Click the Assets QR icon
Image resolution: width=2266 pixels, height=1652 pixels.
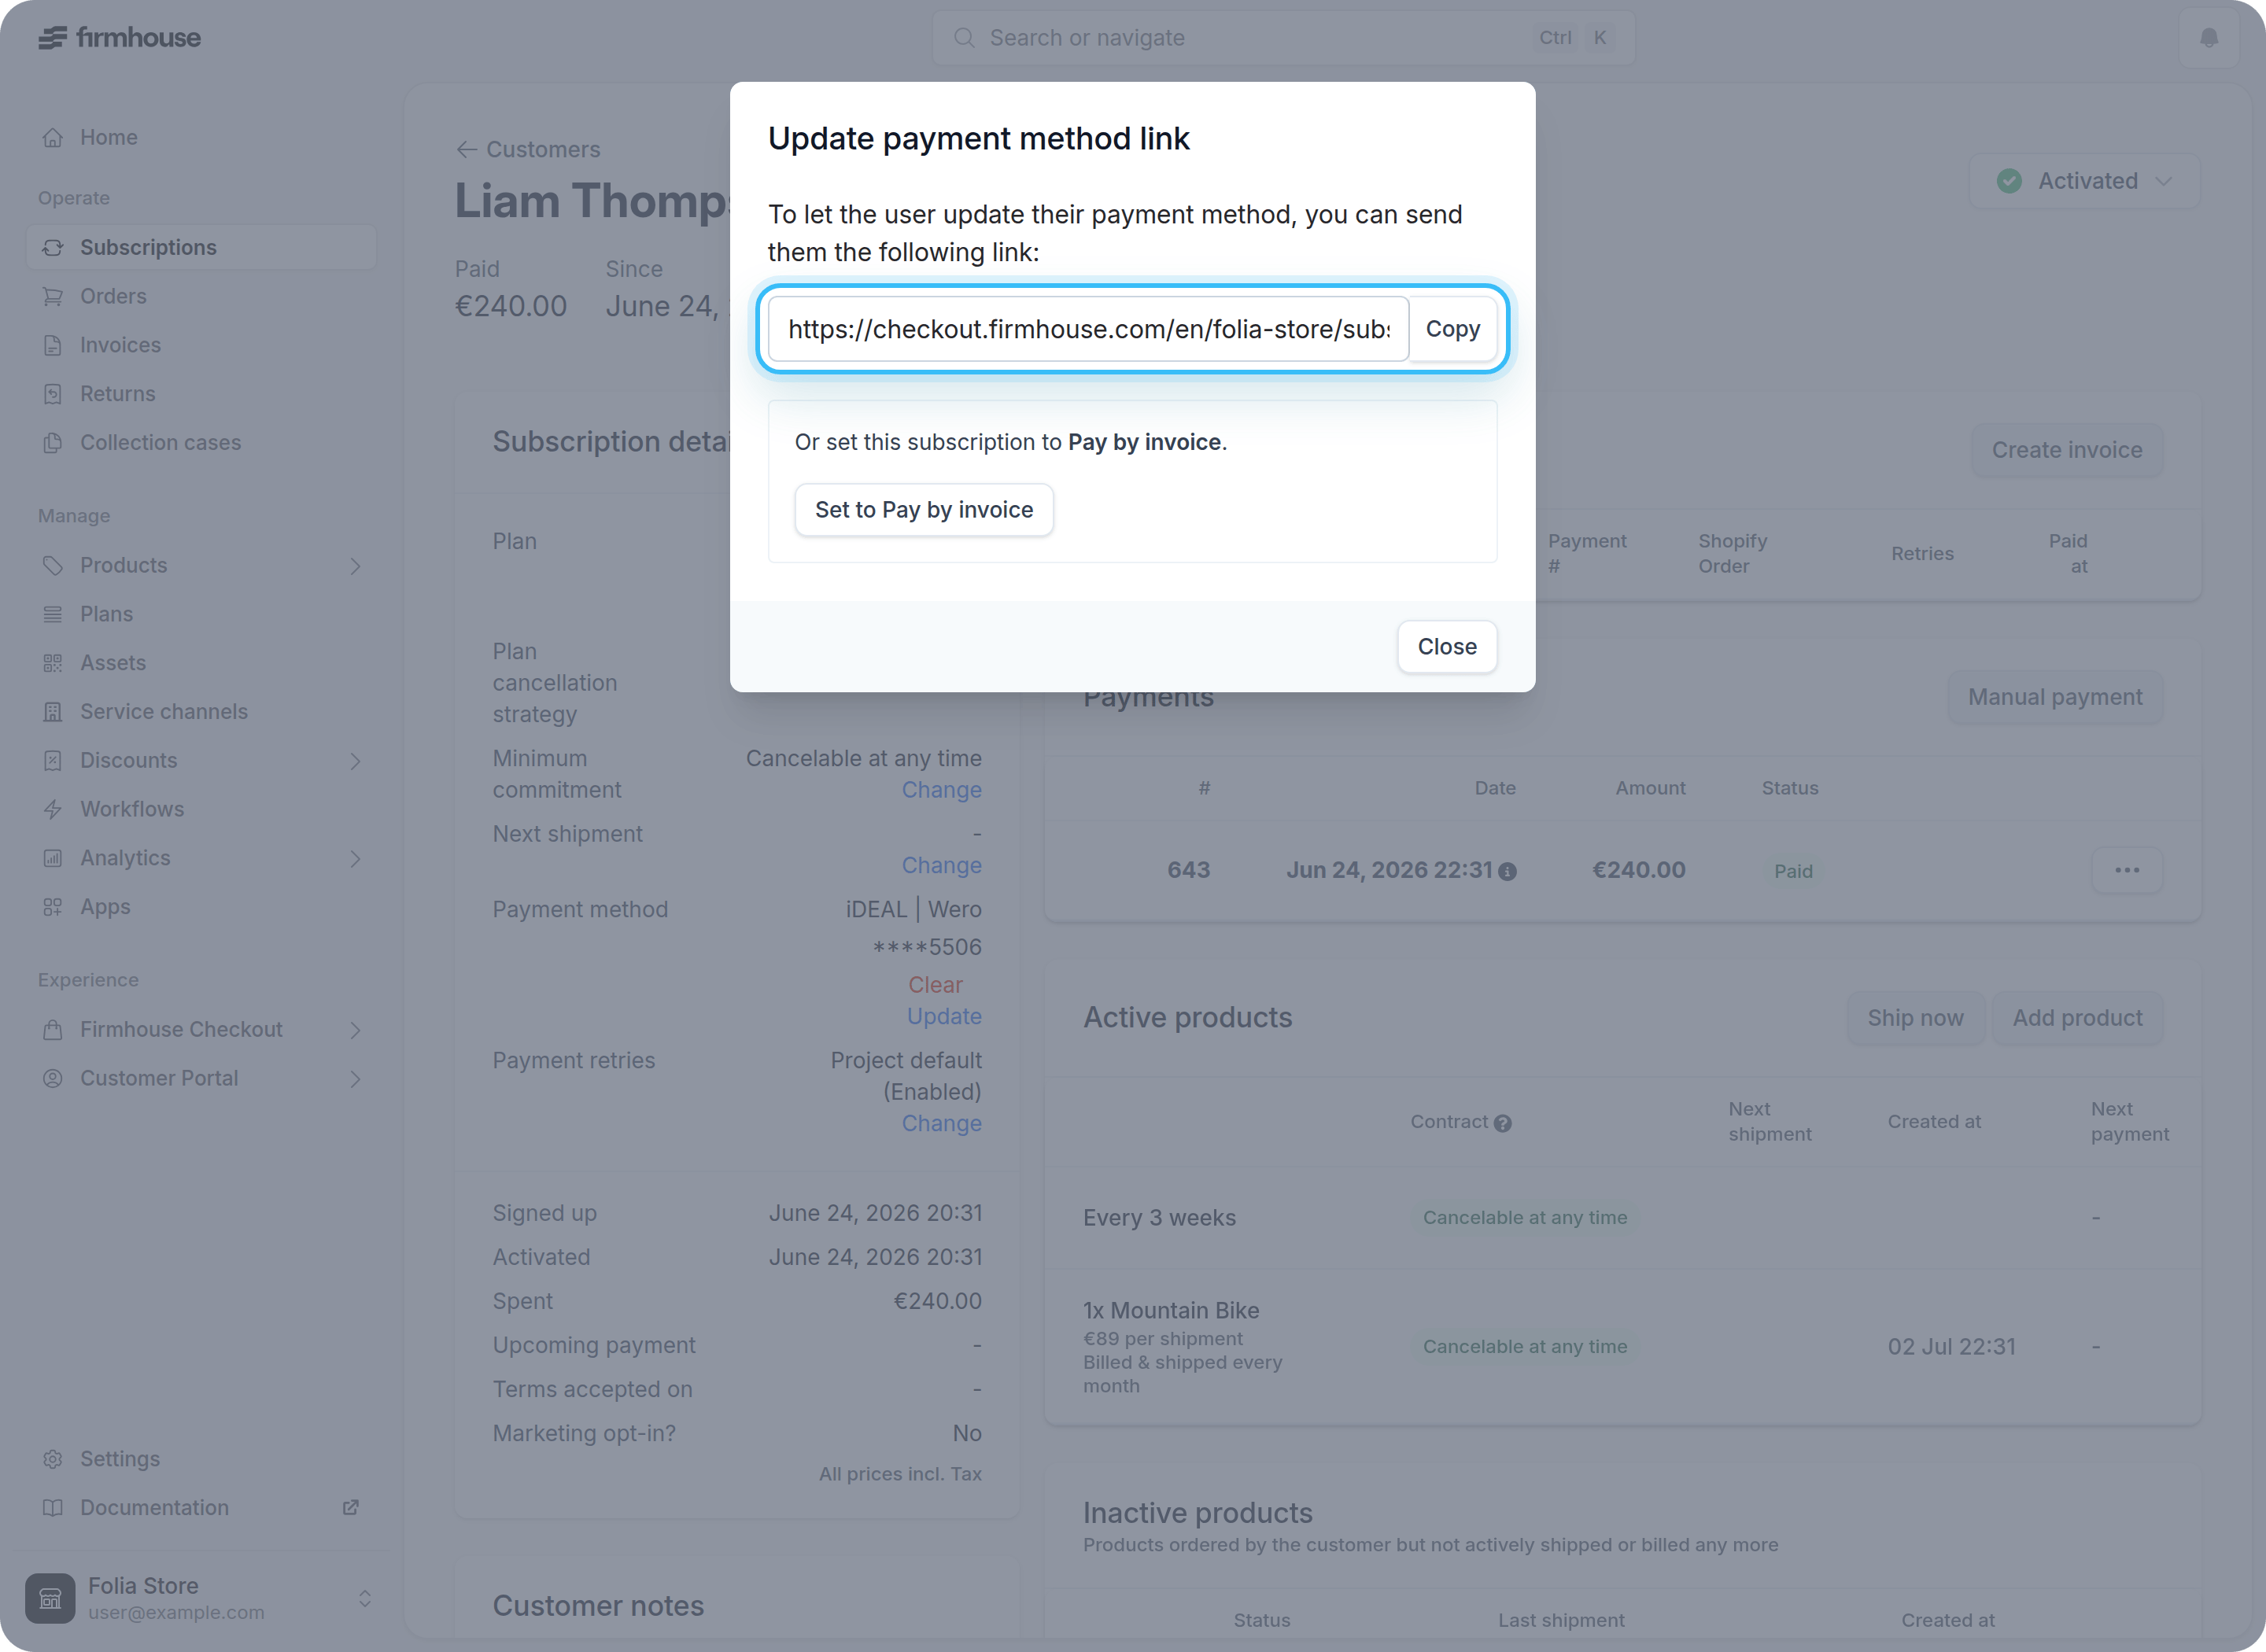point(53,663)
